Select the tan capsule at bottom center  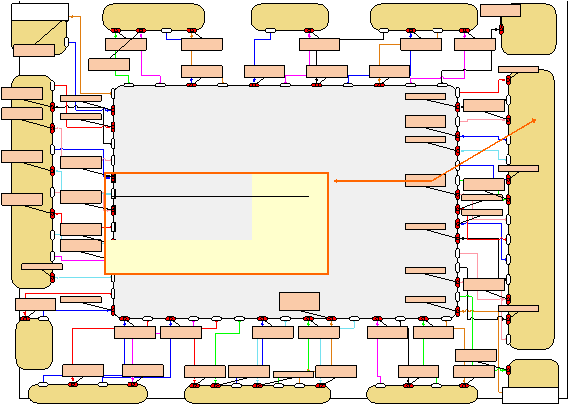click(258, 394)
